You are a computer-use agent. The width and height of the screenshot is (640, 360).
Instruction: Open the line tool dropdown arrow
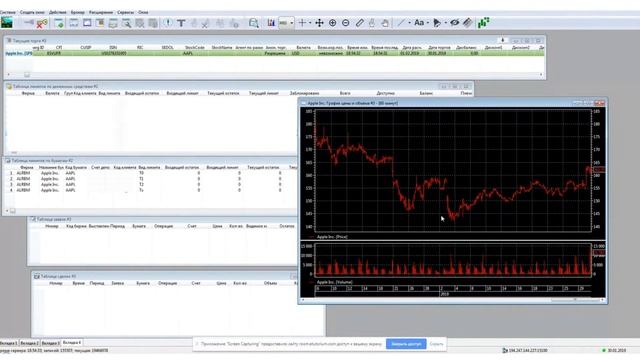pyautogui.click(x=409, y=23)
